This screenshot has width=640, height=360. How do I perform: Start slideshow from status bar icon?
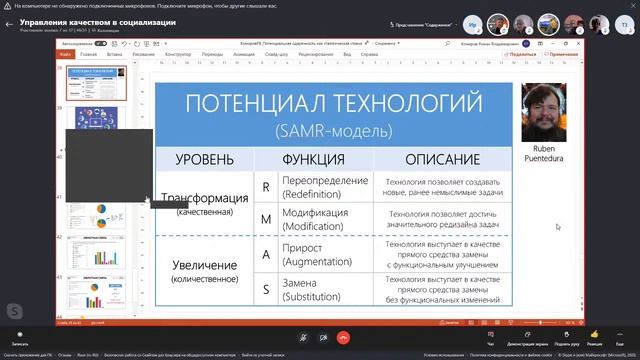point(510,322)
